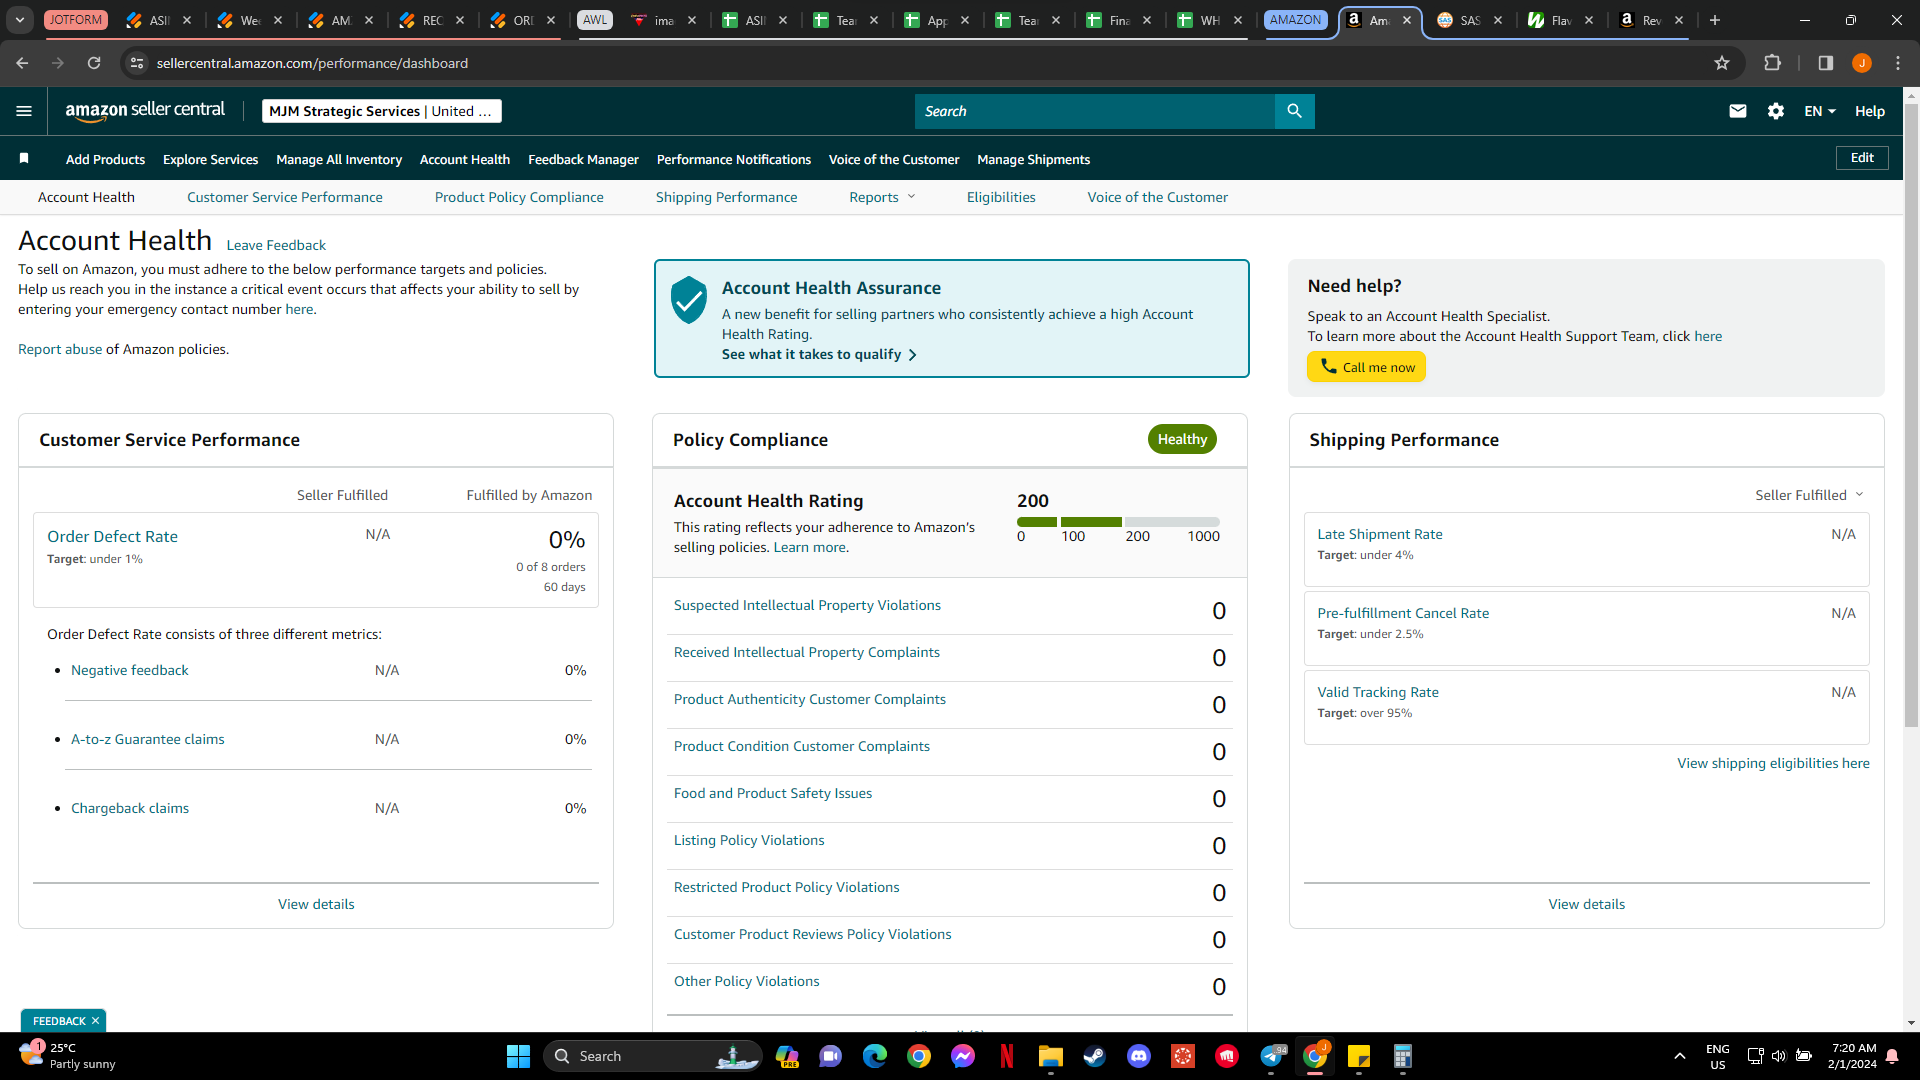Viewport: 1920px width, 1080px height.
Task: Open the Negative feedback metric link
Action: click(x=130, y=670)
